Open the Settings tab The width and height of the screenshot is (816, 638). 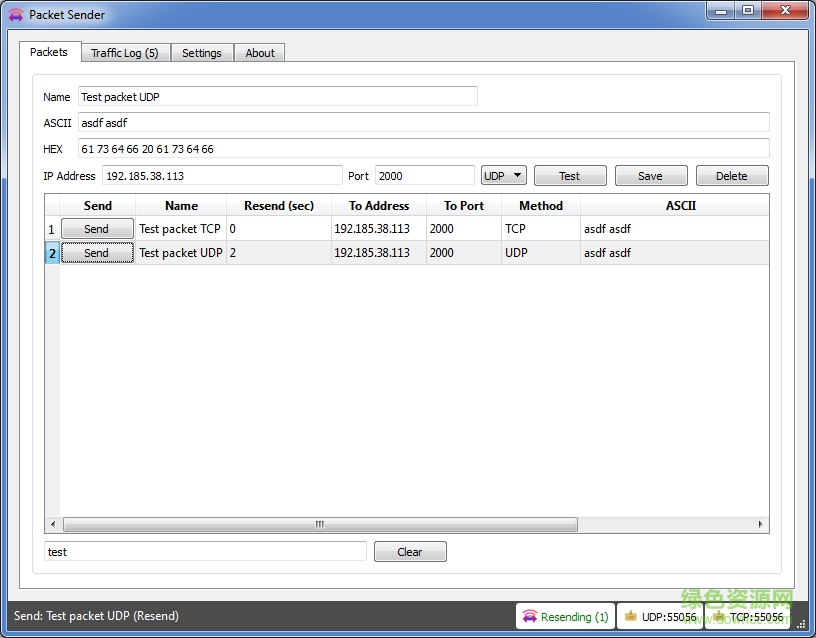[201, 53]
